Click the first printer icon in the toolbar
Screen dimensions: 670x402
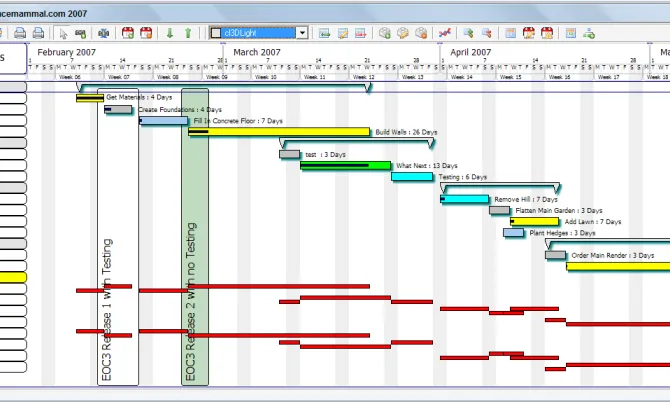click(x=20, y=33)
